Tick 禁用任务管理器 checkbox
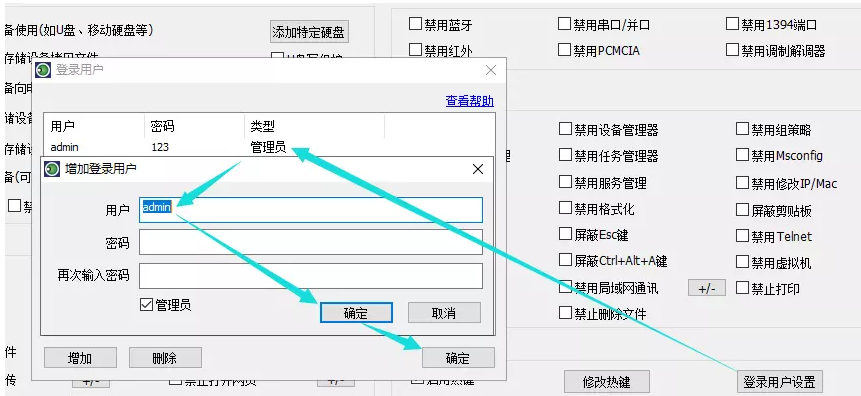Viewport: 861px width, 396px height. pyautogui.click(x=565, y=155)
